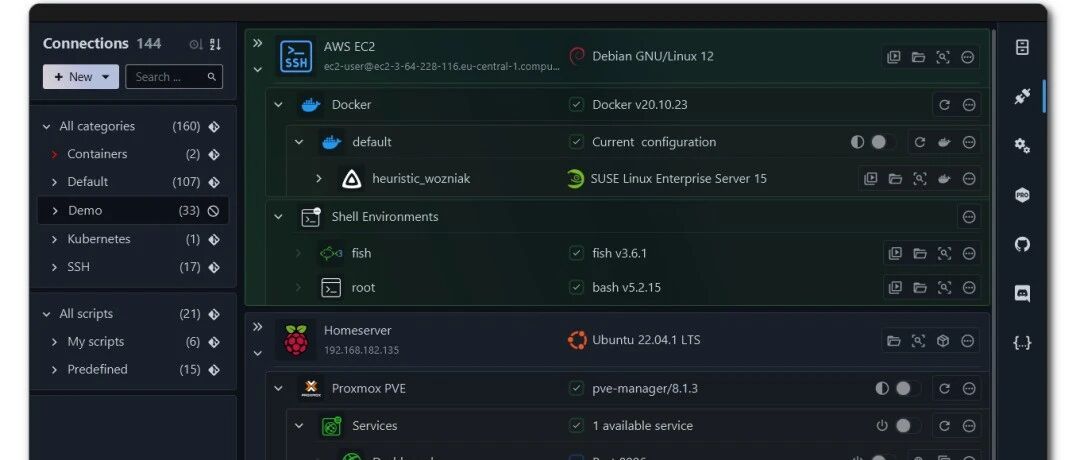Viewport: 1080px width, 460px height.
Task: Launch the root bash terminal
Action: click(895, 287)
